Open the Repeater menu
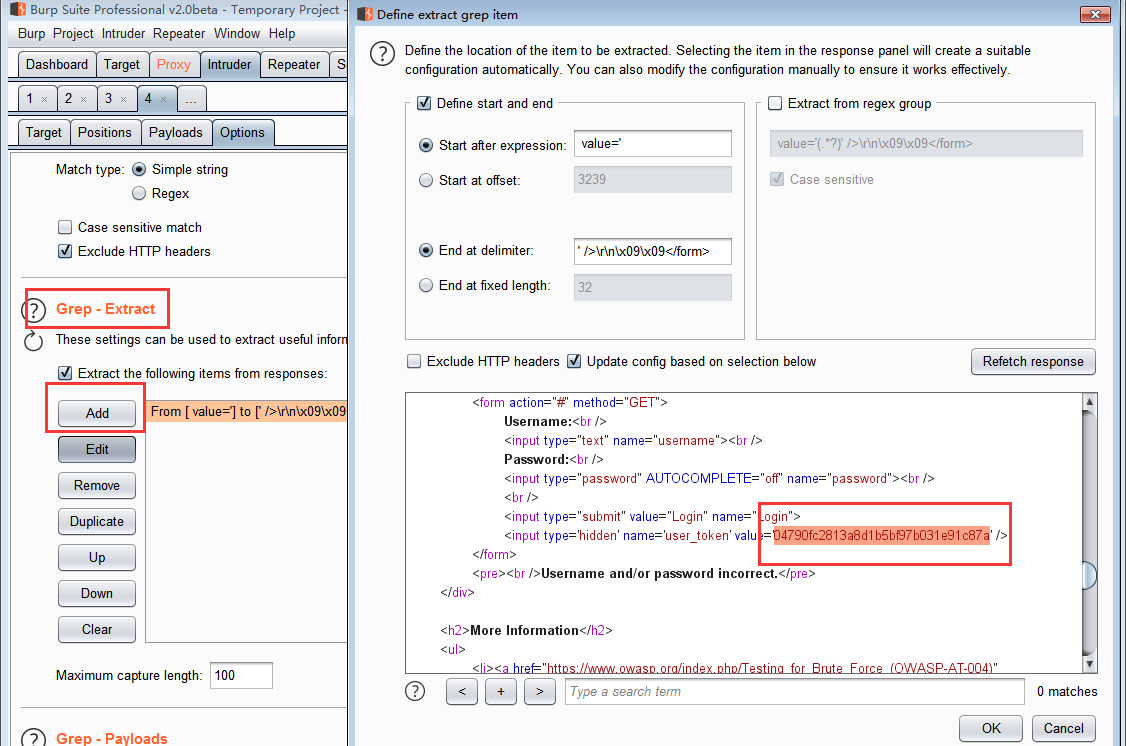The width and height of the screenshot is (1126, 746). click(179, 34)
